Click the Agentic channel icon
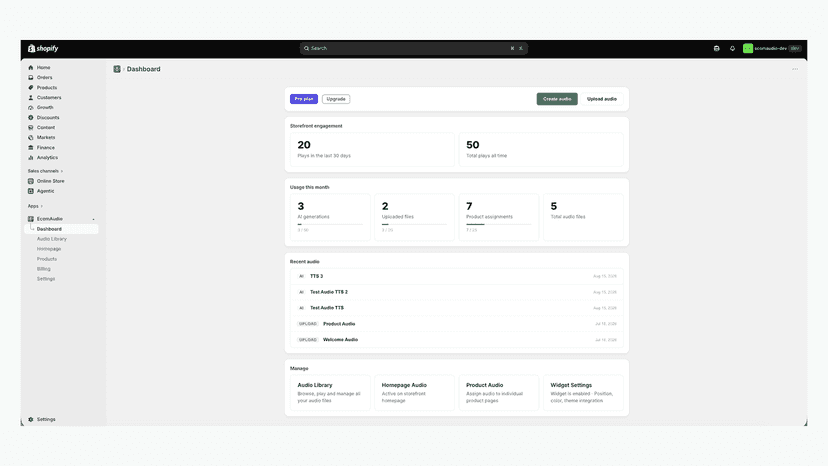This screenshot has height=466, width=828. coord(31,191)
